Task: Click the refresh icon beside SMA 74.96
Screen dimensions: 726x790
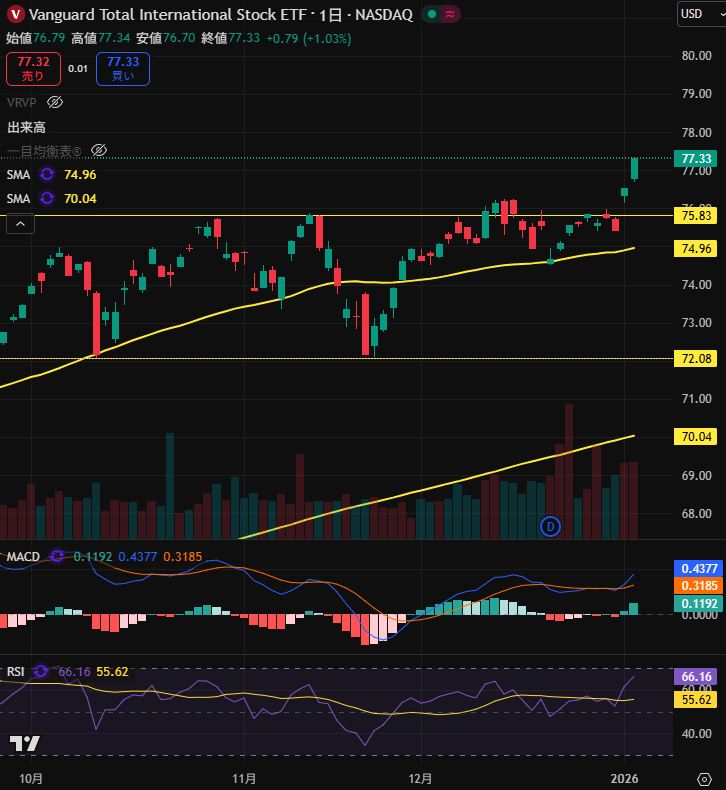Action: (x=46, y=174)
